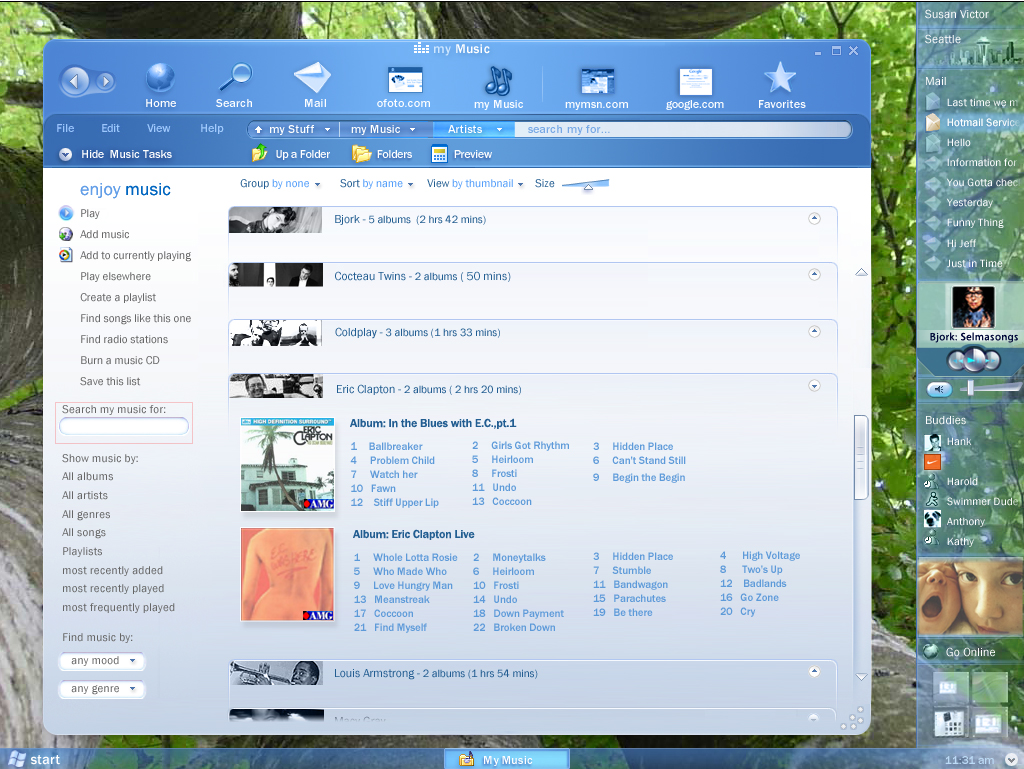The image size is (1024, 769).
Task: Click the Search my music for field
Action: point(123,426)
